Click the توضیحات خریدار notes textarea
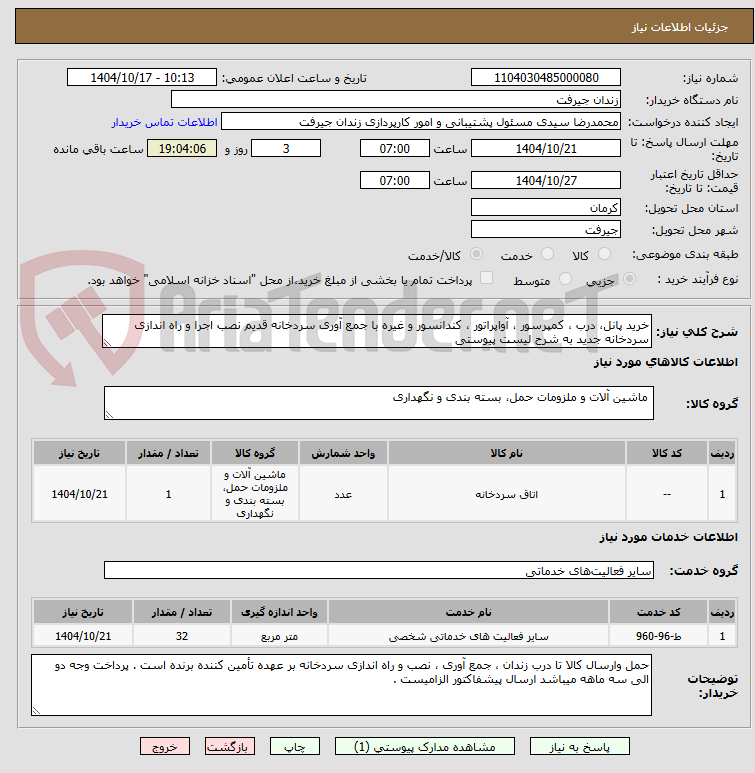 coord(341,685)
